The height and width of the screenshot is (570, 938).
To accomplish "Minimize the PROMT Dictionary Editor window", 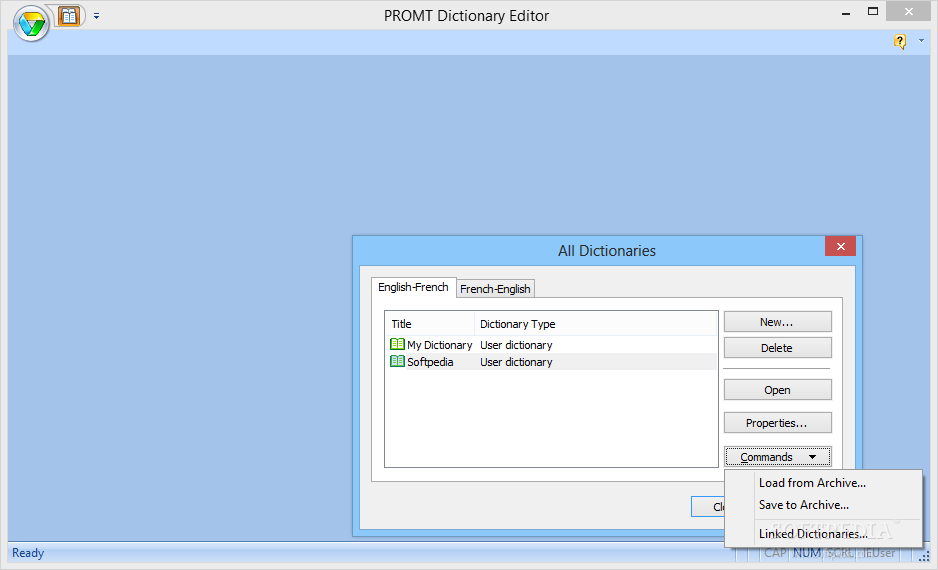I will coord(846,13).
